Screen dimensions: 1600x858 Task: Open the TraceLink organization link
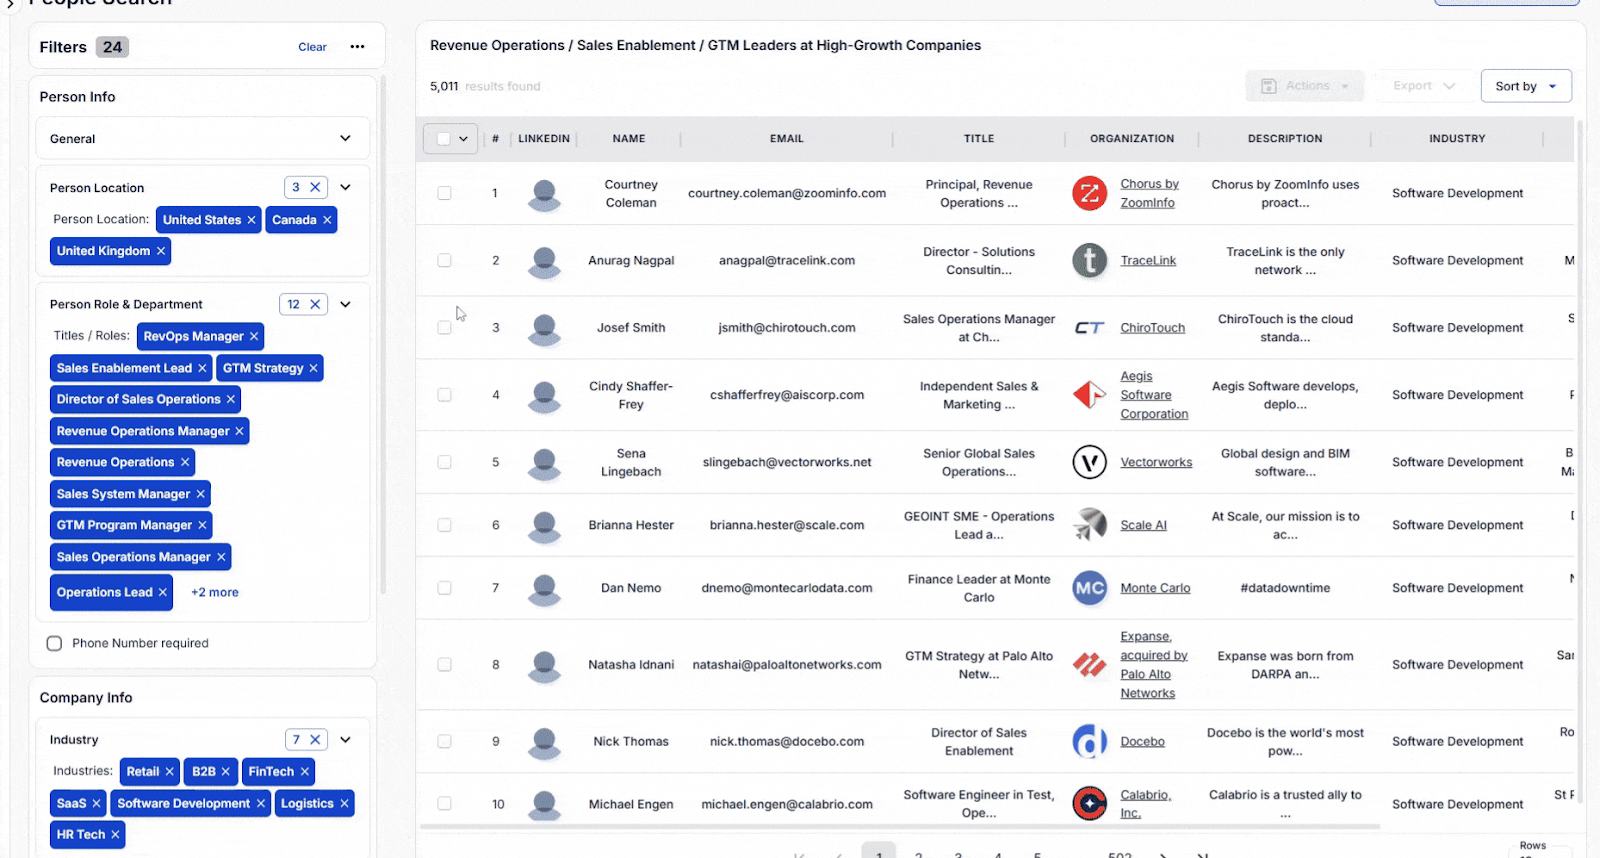point(1148,261)
